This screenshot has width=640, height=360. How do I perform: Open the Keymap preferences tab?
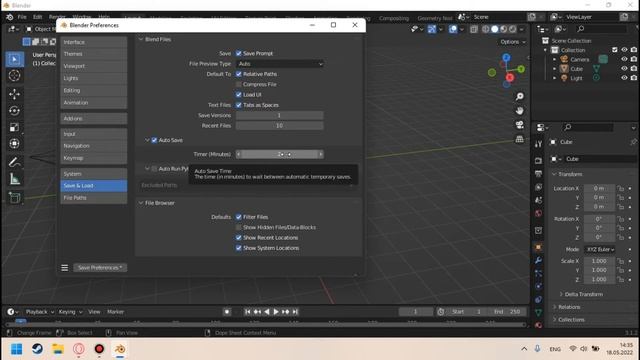click(94, 158)
